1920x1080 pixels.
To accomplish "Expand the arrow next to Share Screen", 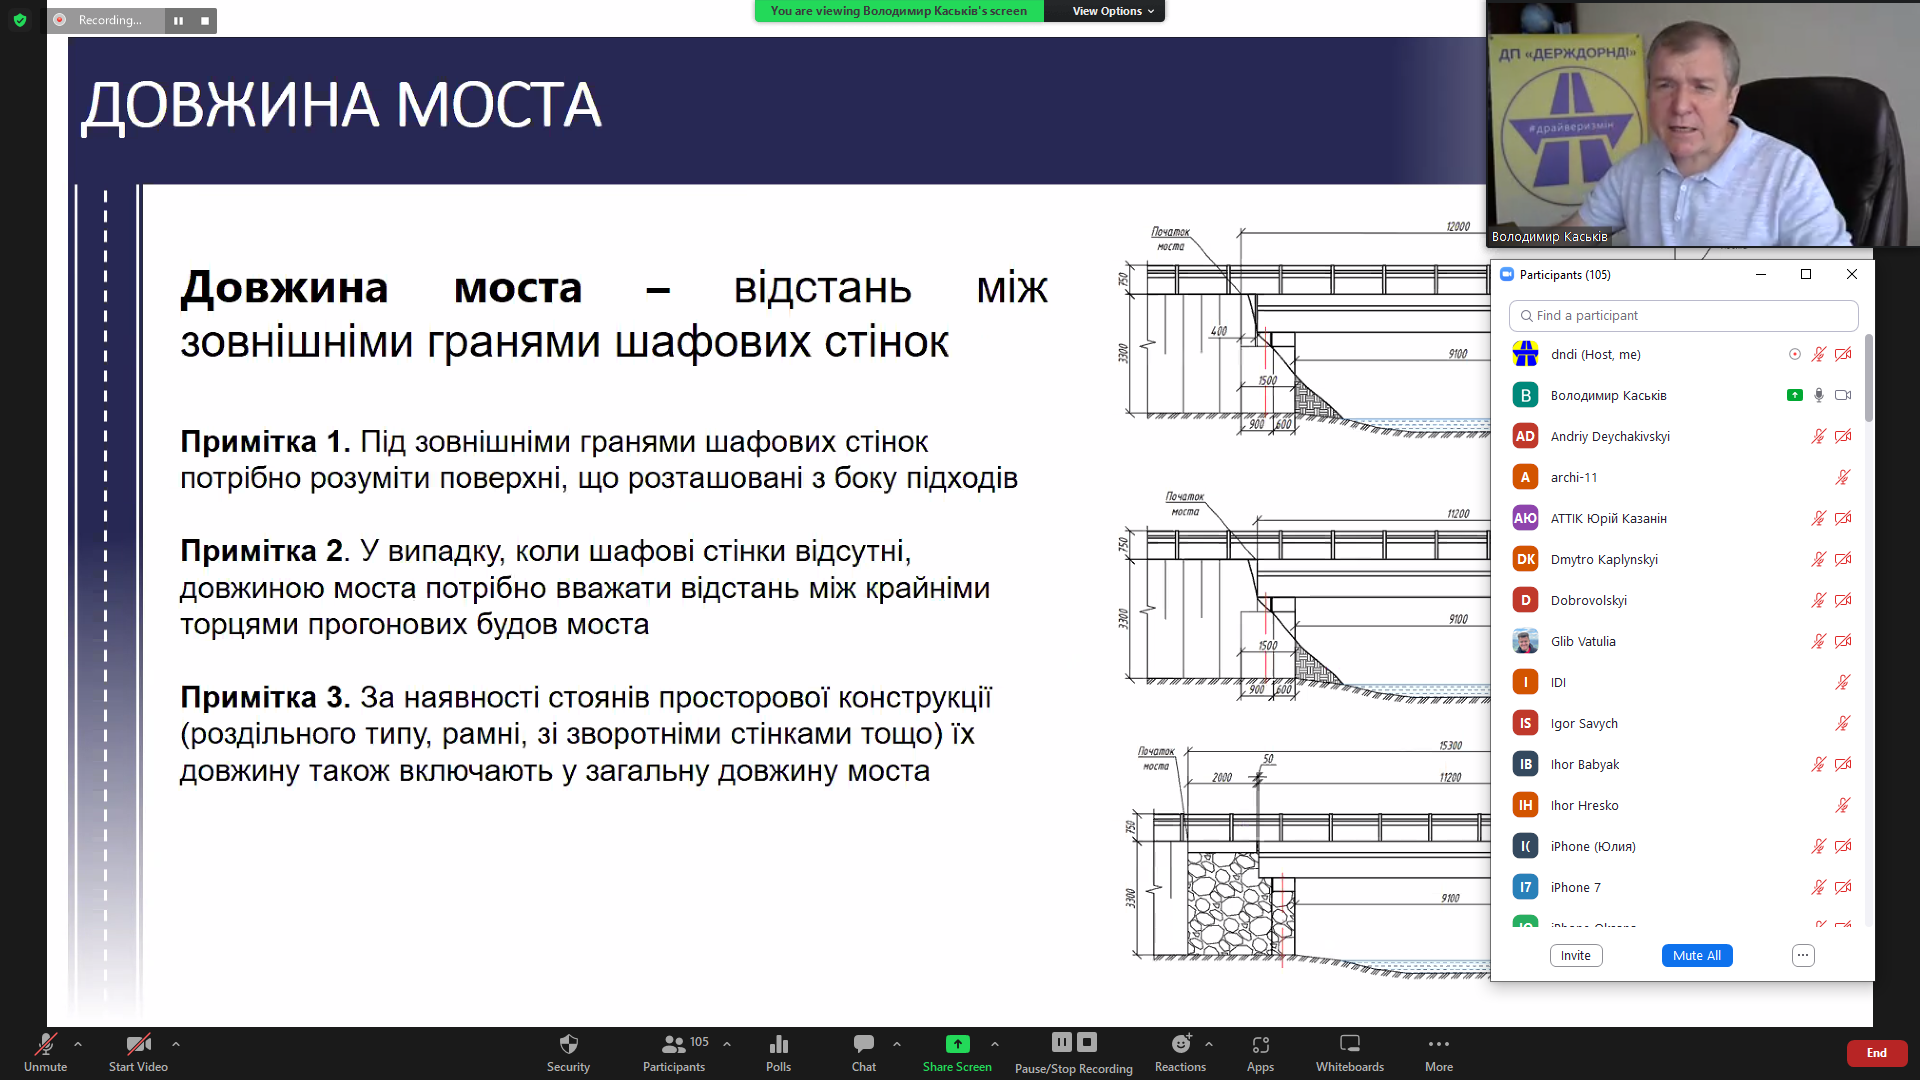I will point(995,1044).
